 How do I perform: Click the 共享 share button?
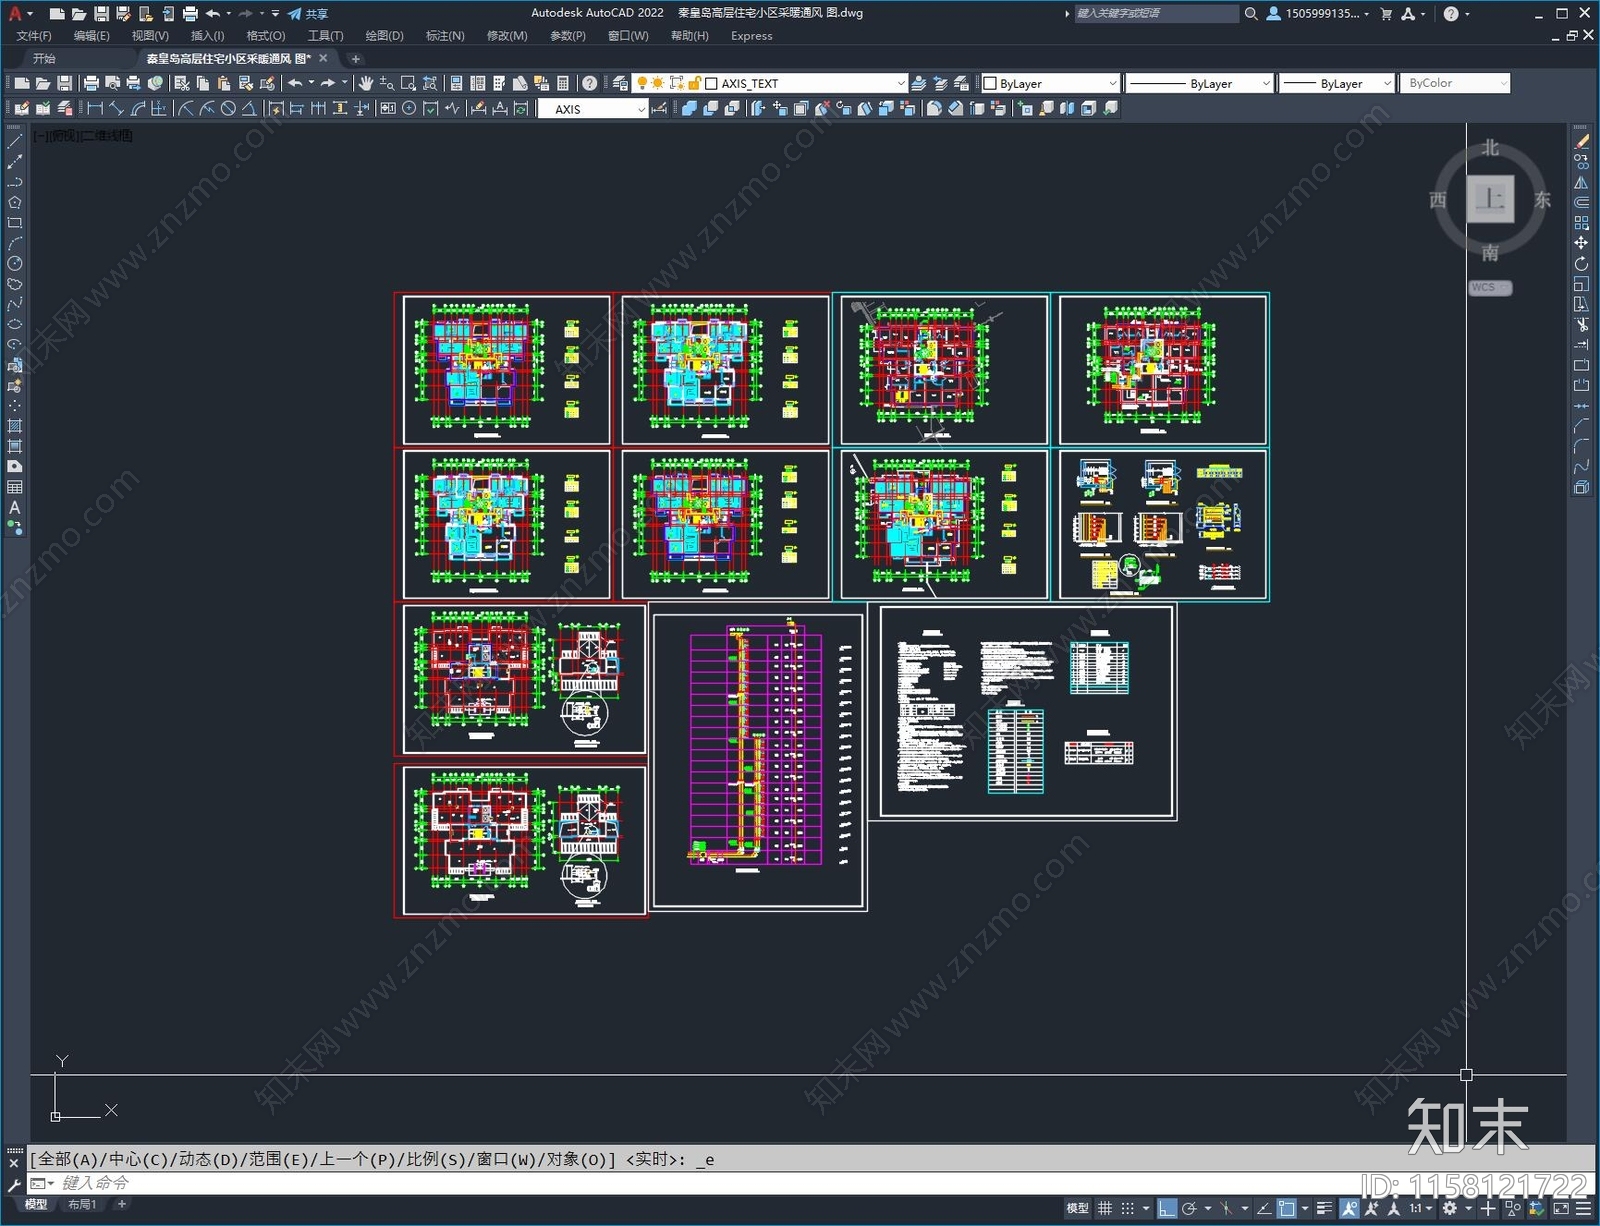[308, 14]
